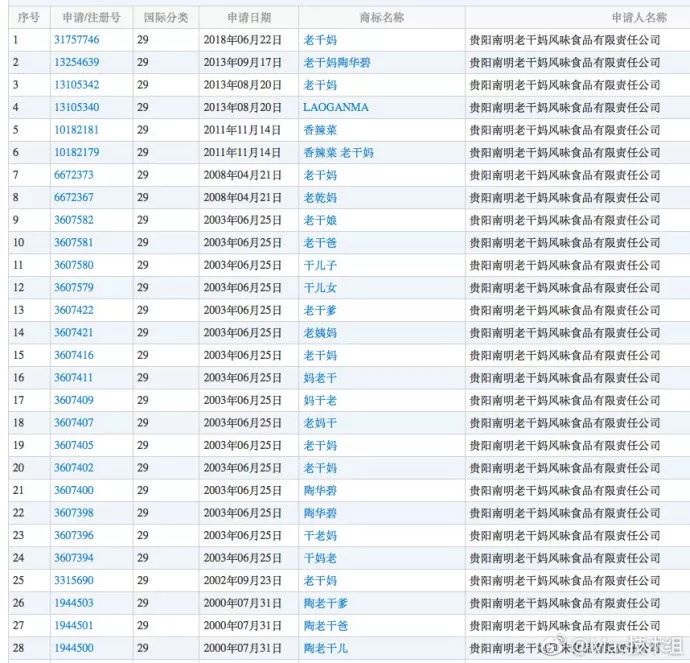Open registration number 3315690

point(74,580)
